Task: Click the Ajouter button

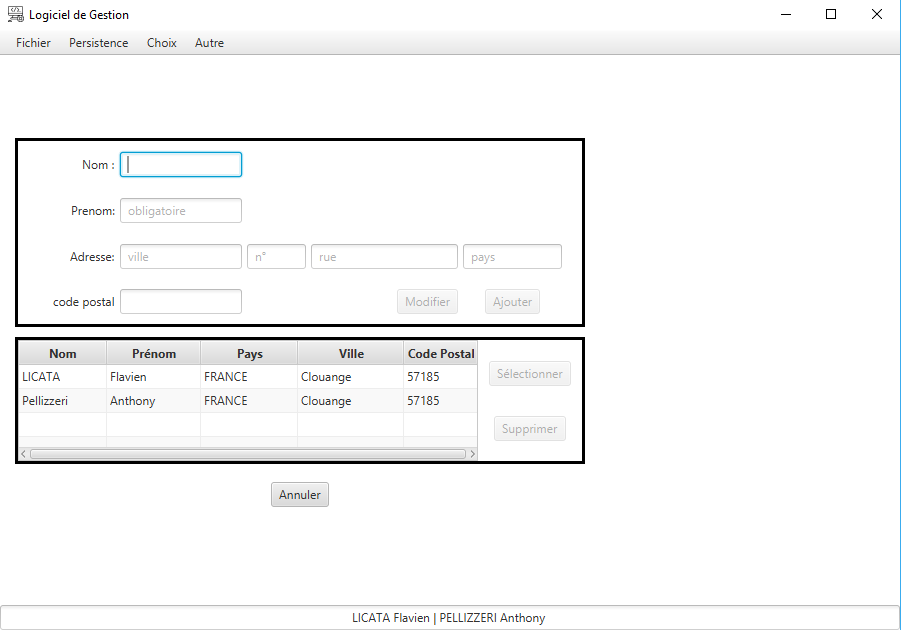Action: [513, 301]
